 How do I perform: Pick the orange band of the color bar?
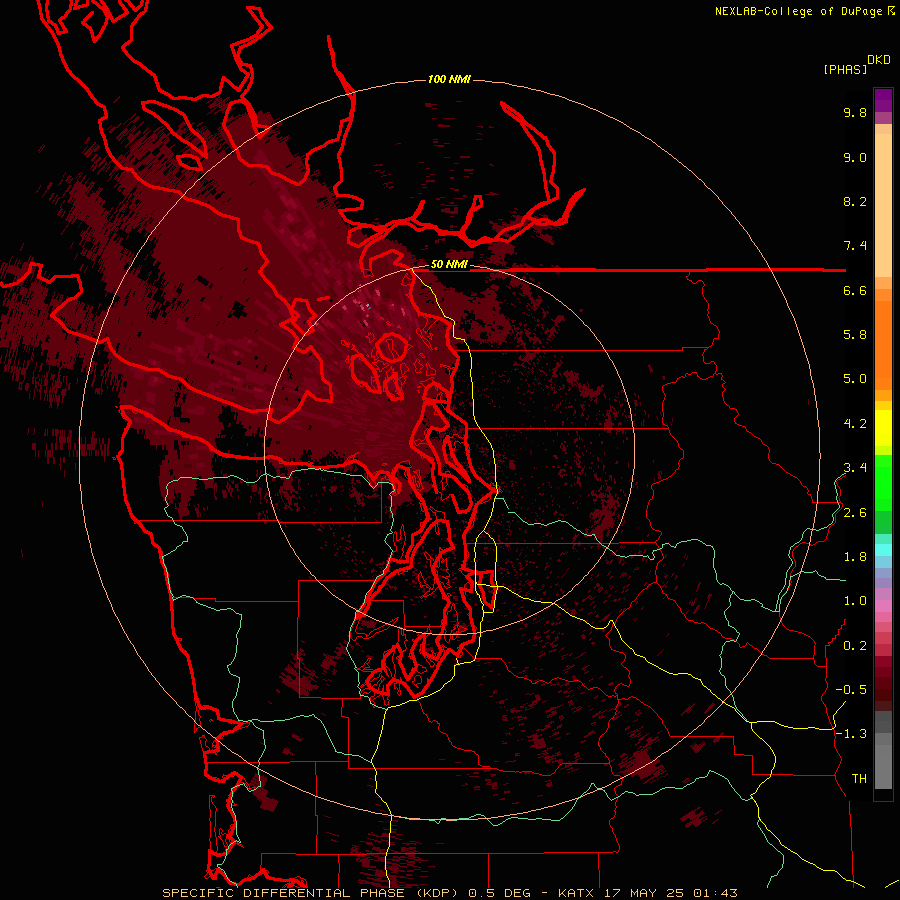[883, 344]
